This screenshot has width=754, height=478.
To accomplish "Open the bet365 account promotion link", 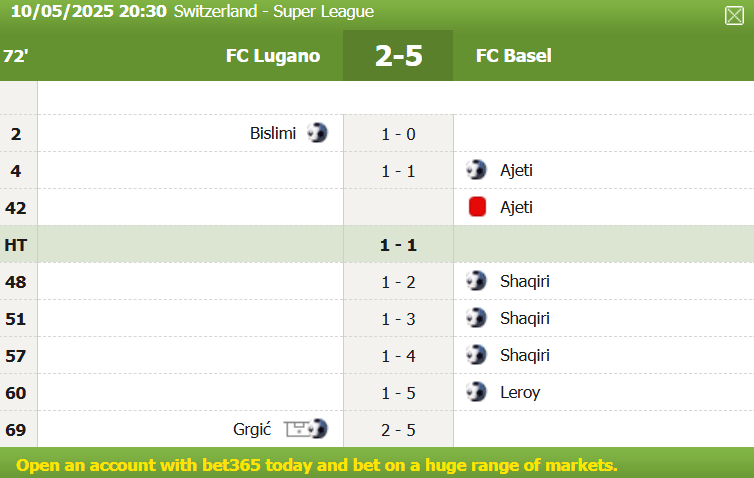I will [x=317, y=465].
